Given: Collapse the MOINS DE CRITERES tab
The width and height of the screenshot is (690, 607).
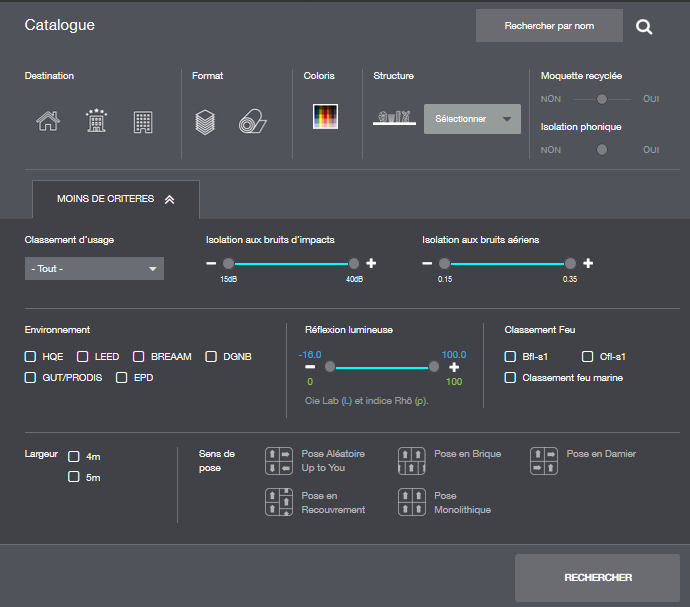Looking at the screenshot, I should coord(116,199).
